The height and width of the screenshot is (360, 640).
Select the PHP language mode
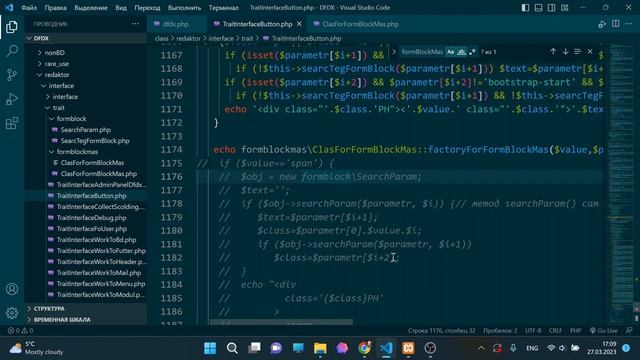point(576,331)
